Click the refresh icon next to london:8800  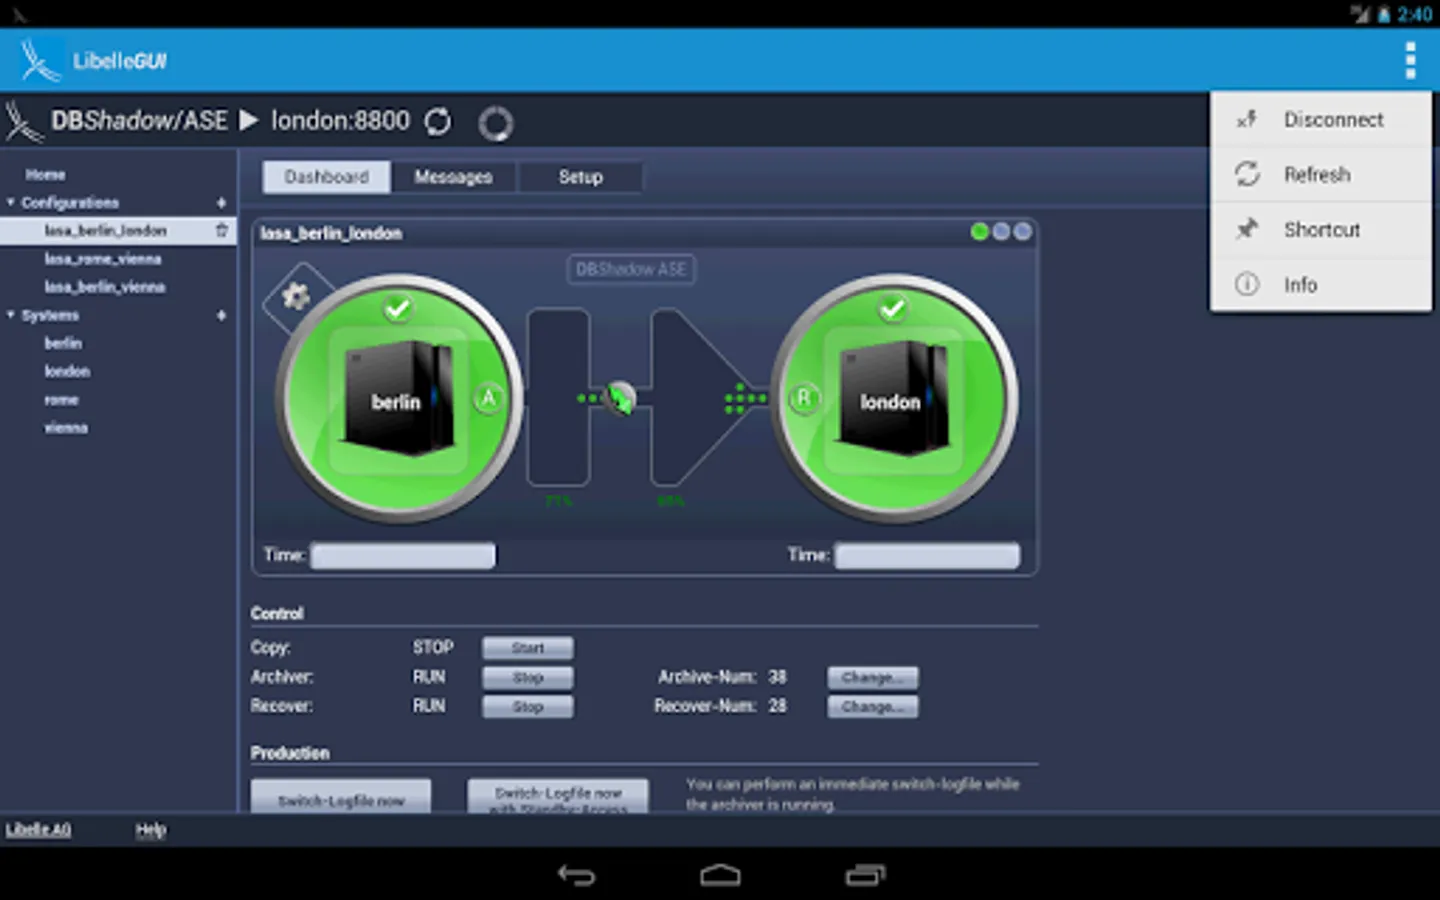click(x=438, y=122)
